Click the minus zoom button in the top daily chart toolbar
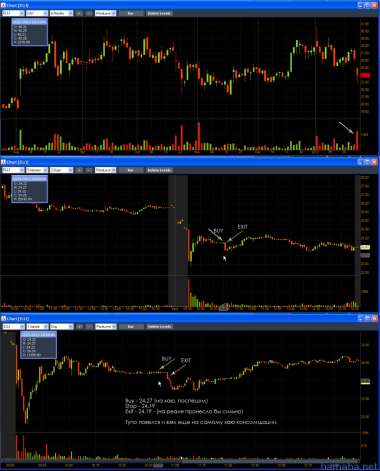The image size is (380, 471). coord(89,13)
